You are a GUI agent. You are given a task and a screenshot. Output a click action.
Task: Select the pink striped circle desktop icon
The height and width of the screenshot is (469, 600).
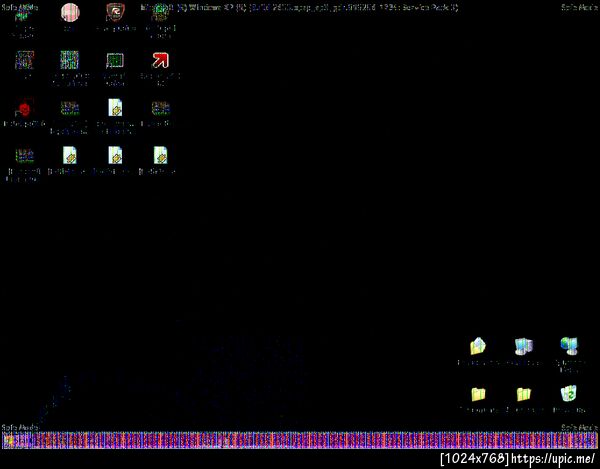point(70,13)
